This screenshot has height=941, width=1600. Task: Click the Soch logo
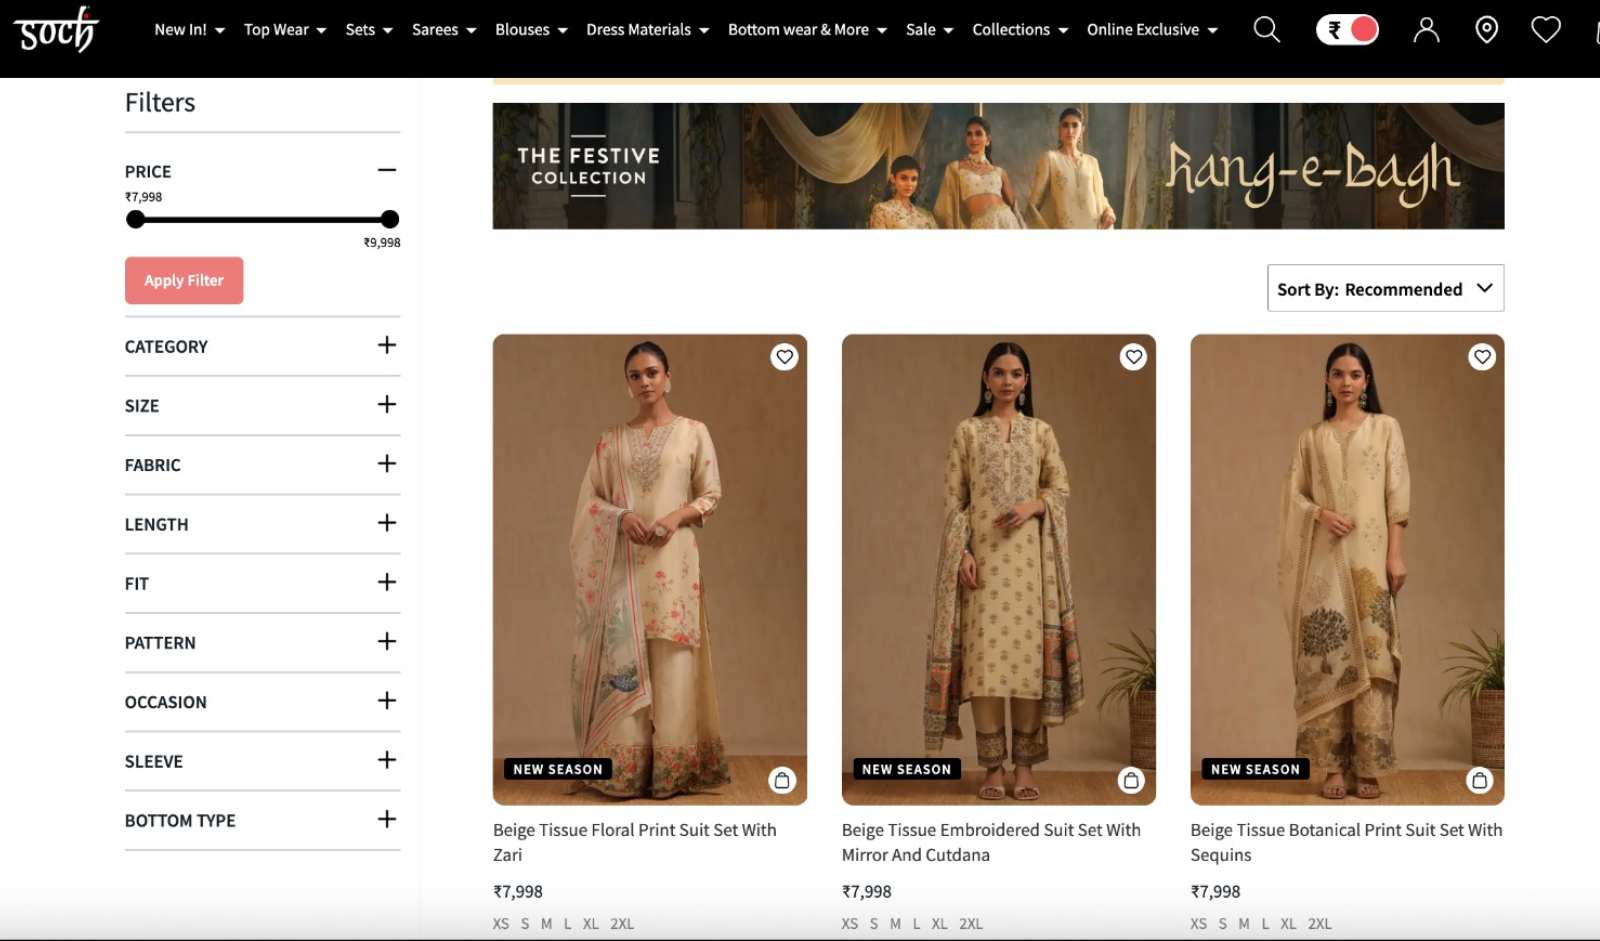(x=56, y=30)
